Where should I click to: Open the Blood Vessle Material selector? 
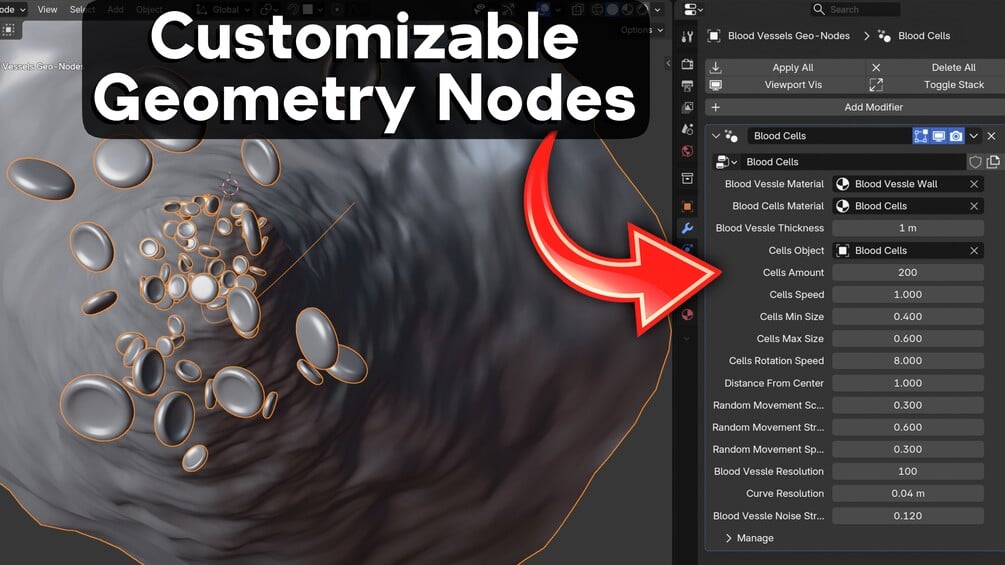coord(908,184)
